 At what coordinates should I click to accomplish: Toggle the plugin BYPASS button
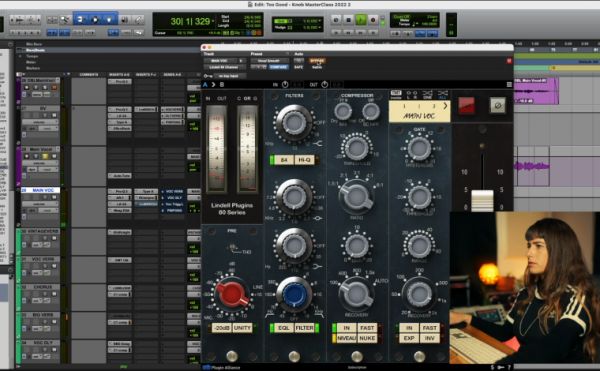coord(317,60)
